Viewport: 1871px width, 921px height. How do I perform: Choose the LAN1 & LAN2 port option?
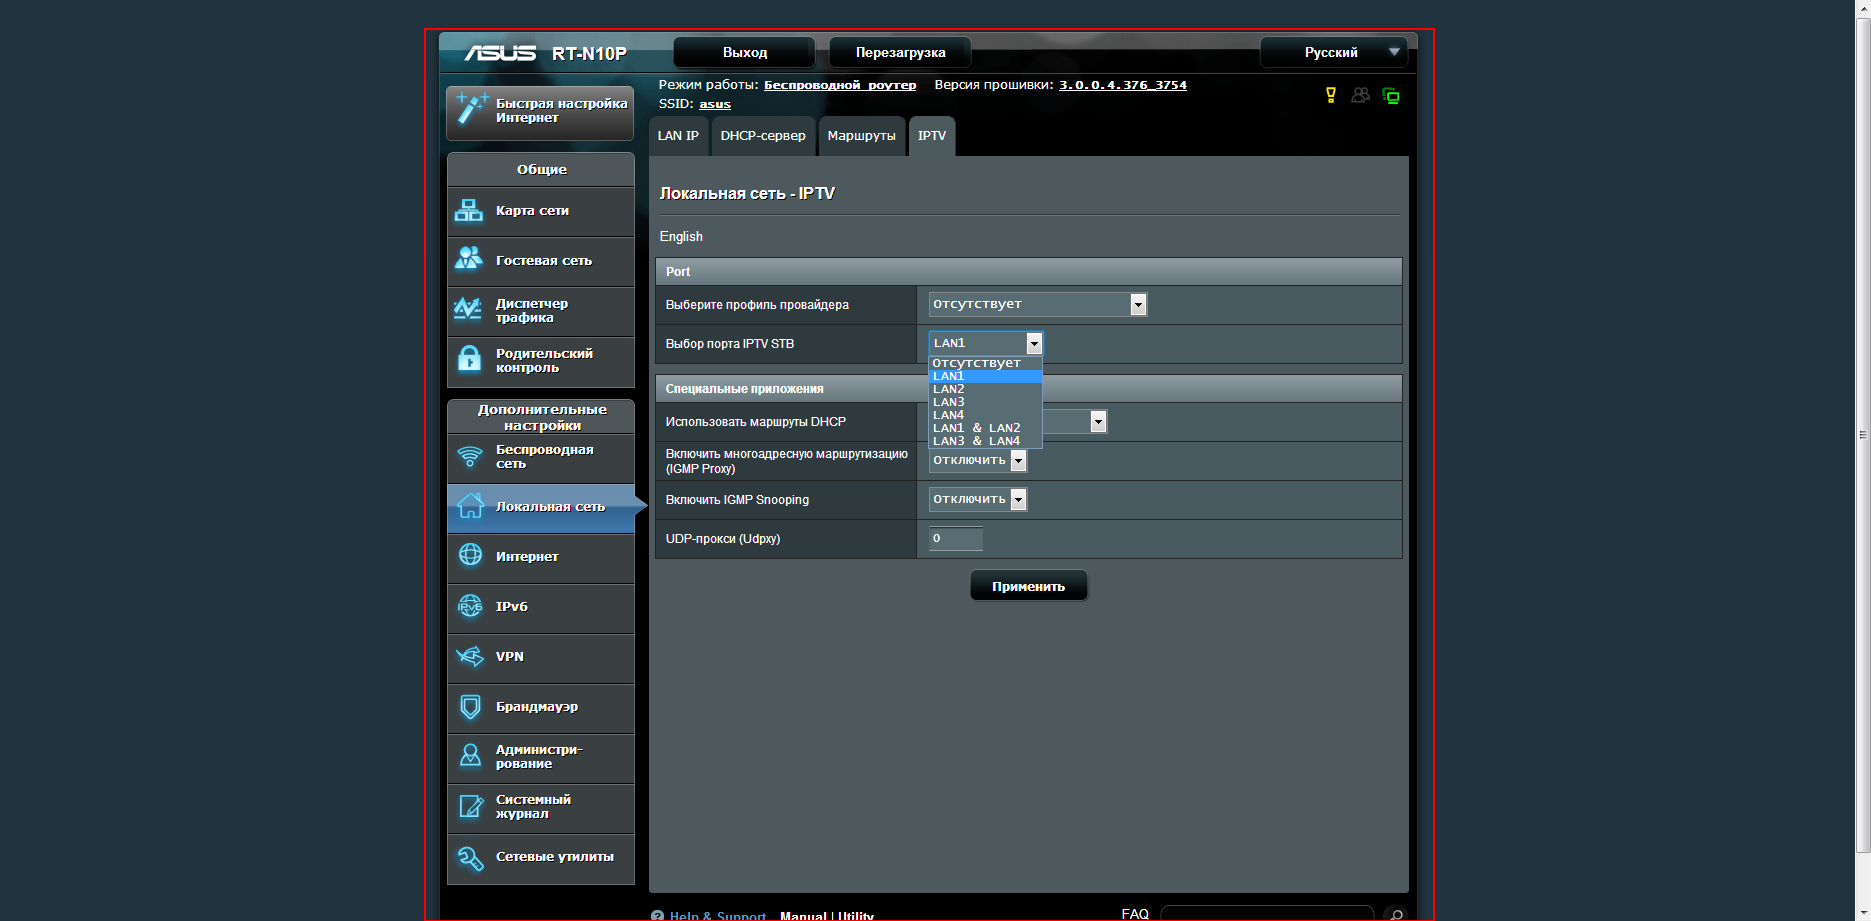click(x=976, y=428)
